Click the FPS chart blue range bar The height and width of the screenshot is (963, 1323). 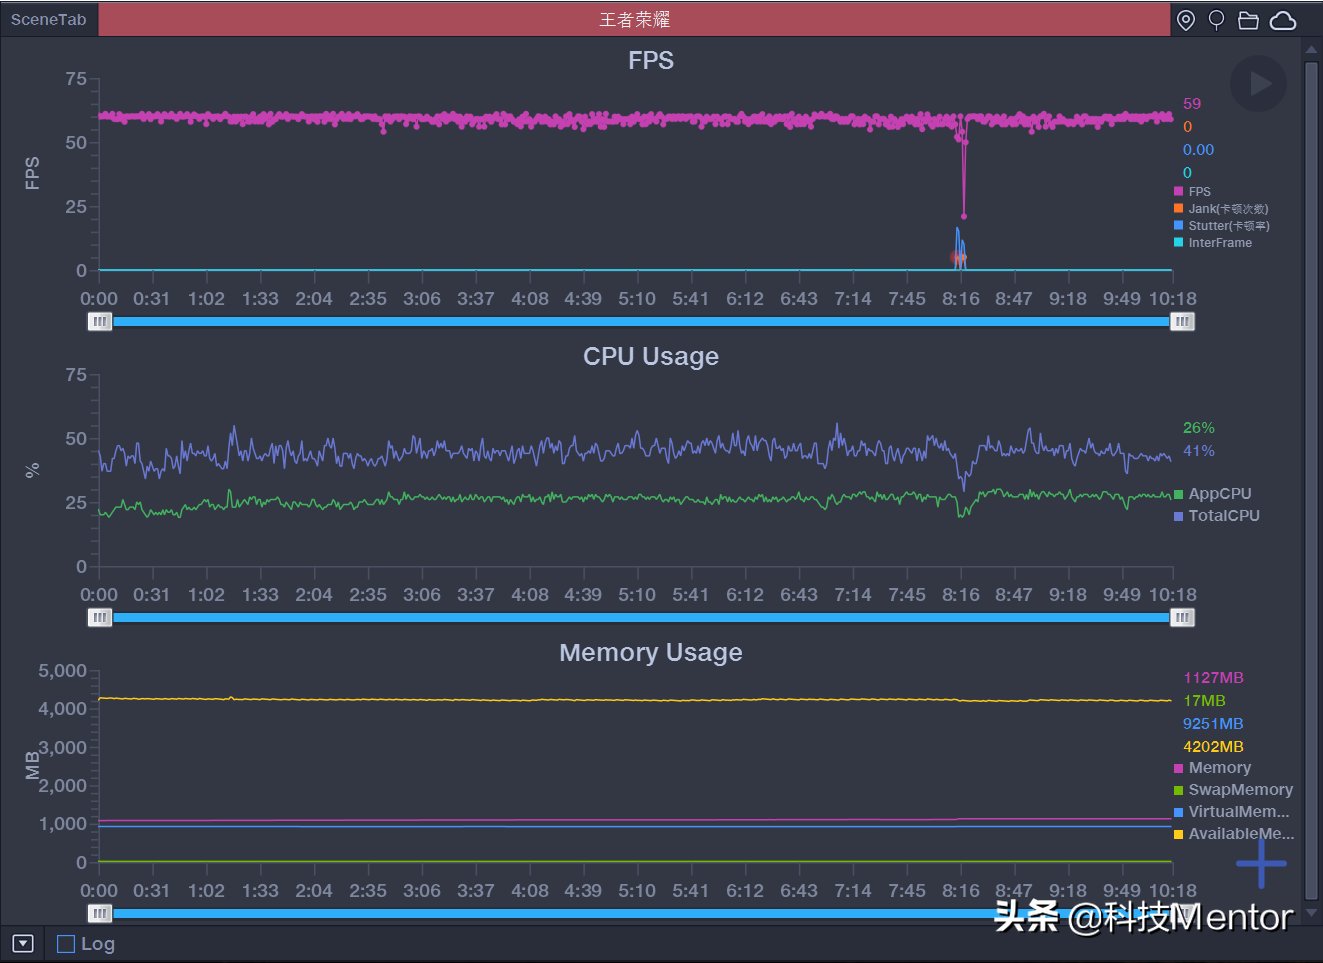pyautogui.click(x=641, y=321)
